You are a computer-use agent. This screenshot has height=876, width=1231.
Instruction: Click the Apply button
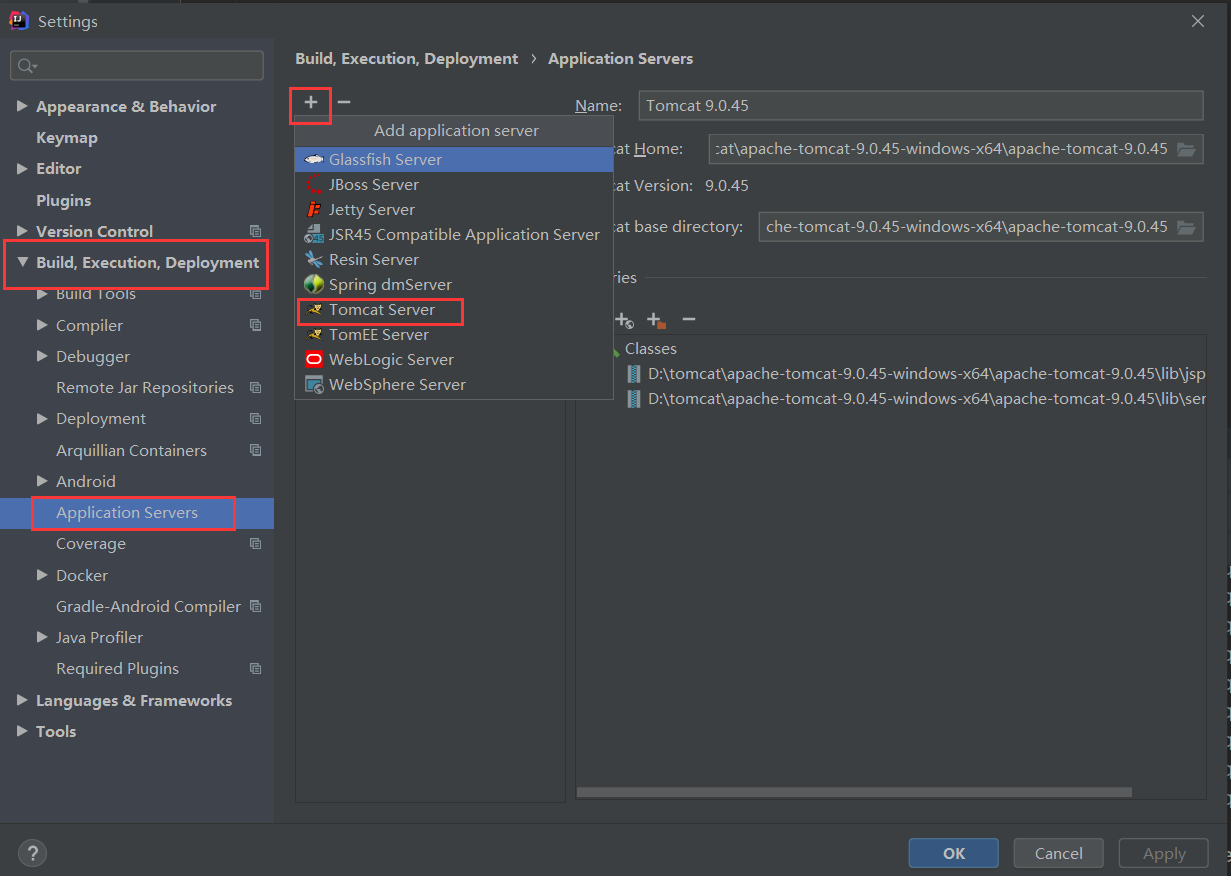coord(1164,853)
